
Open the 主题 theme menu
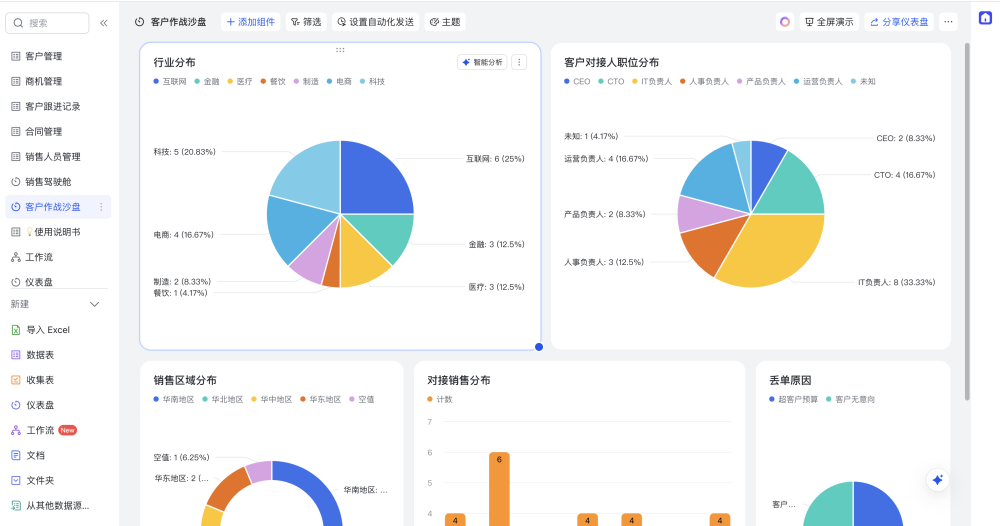coord(445,22)
